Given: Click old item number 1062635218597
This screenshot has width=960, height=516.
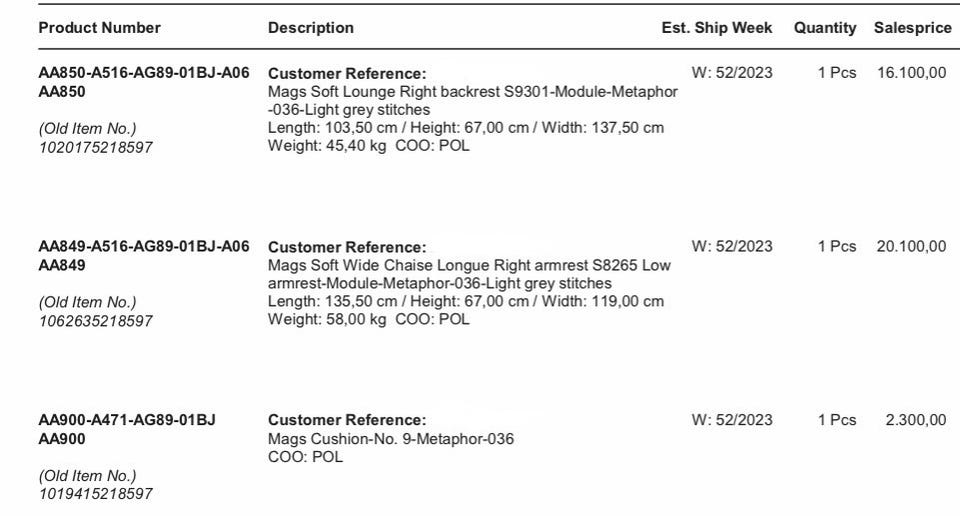Looking at the screenshot, I should click(x=96, y=321).
